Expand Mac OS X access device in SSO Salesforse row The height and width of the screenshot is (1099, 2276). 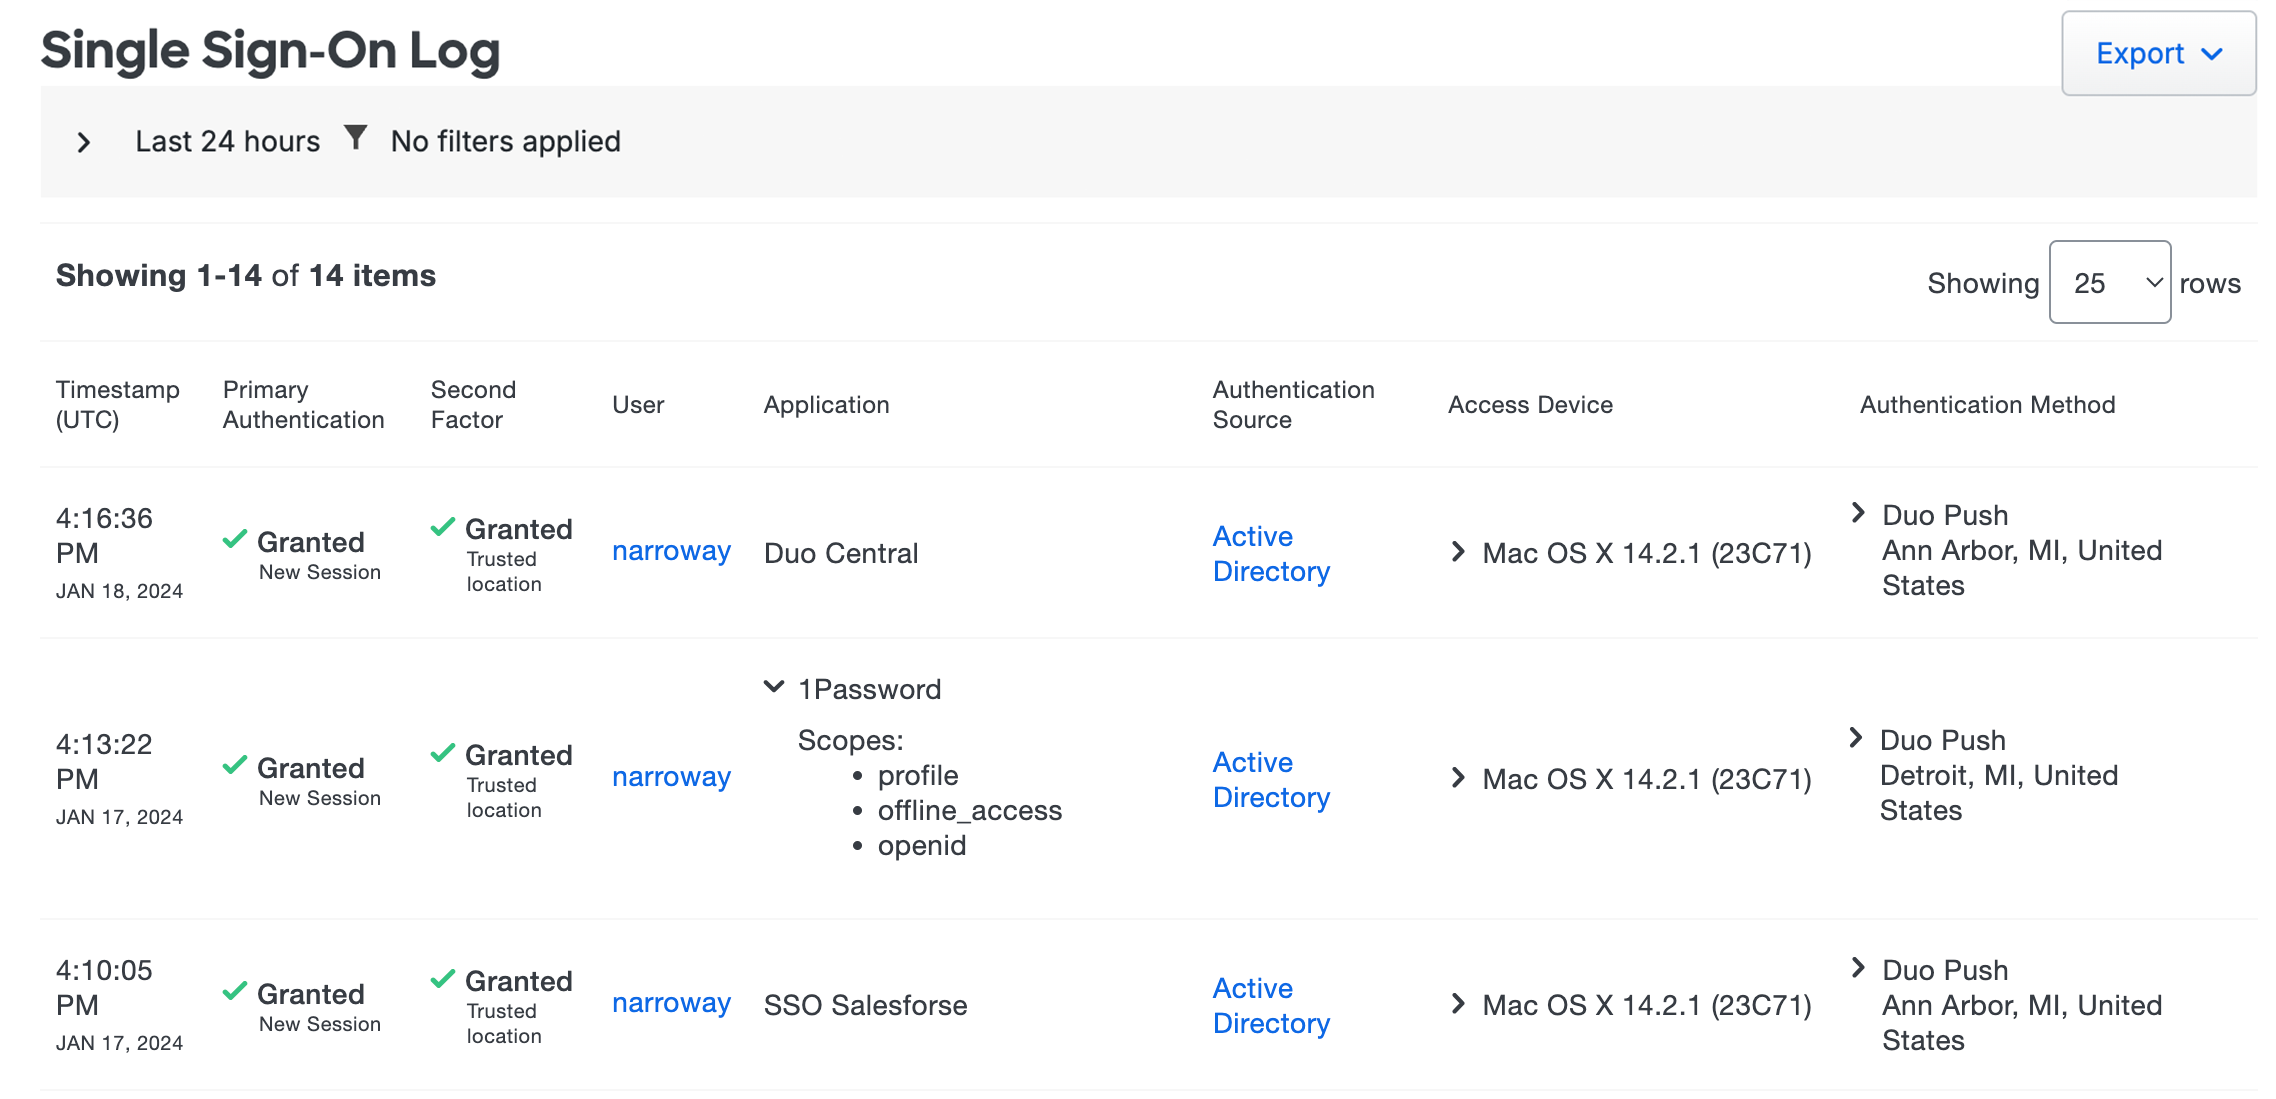coord(1458,1003)
